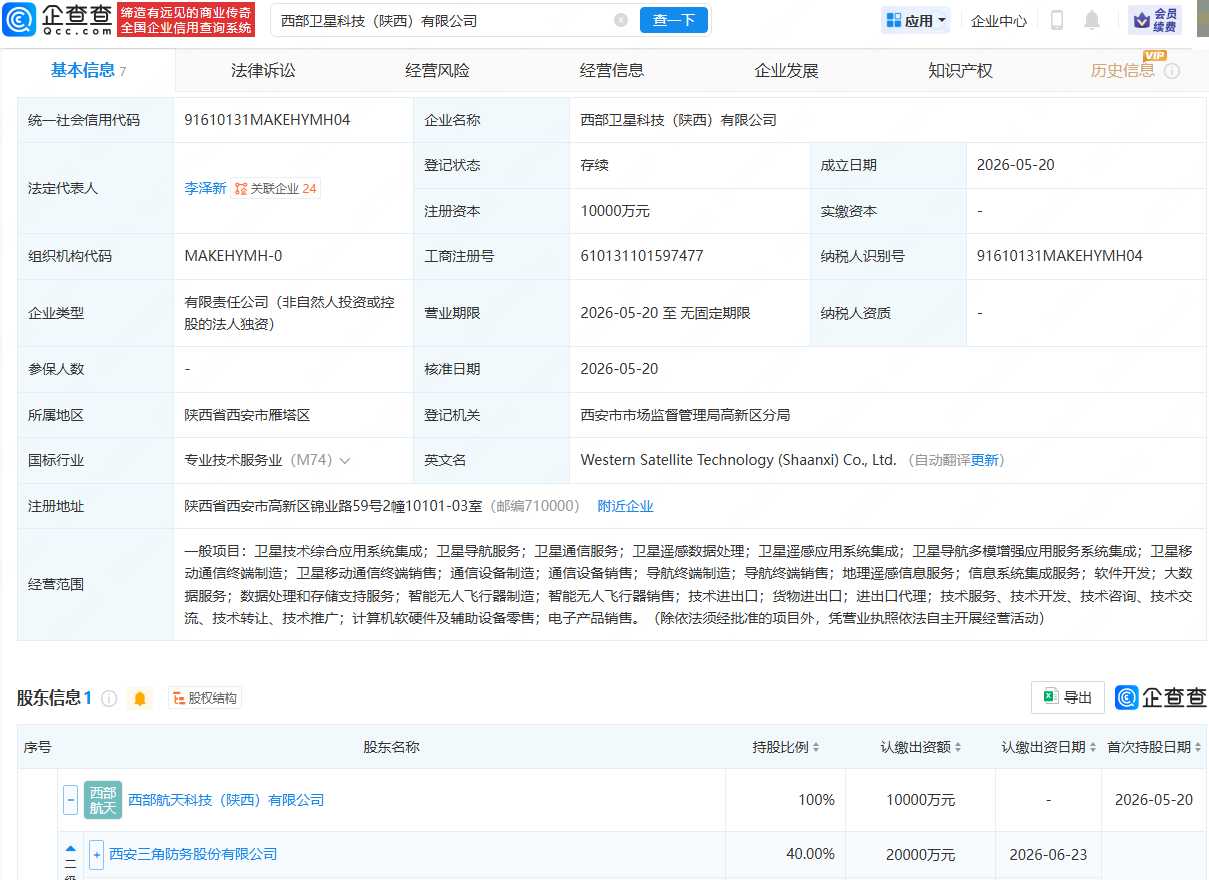Image resolution: width=1209 pixels, height=880 pixels.
Task: Open the 企业发展 tab
Action: (786, 70)
